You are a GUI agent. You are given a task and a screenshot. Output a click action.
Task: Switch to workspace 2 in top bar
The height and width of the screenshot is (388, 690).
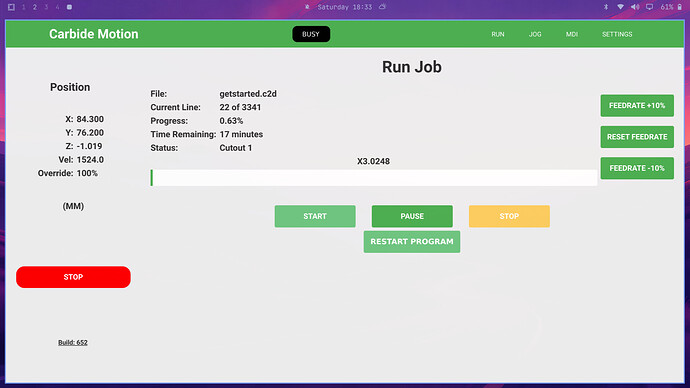click(35, 7)
